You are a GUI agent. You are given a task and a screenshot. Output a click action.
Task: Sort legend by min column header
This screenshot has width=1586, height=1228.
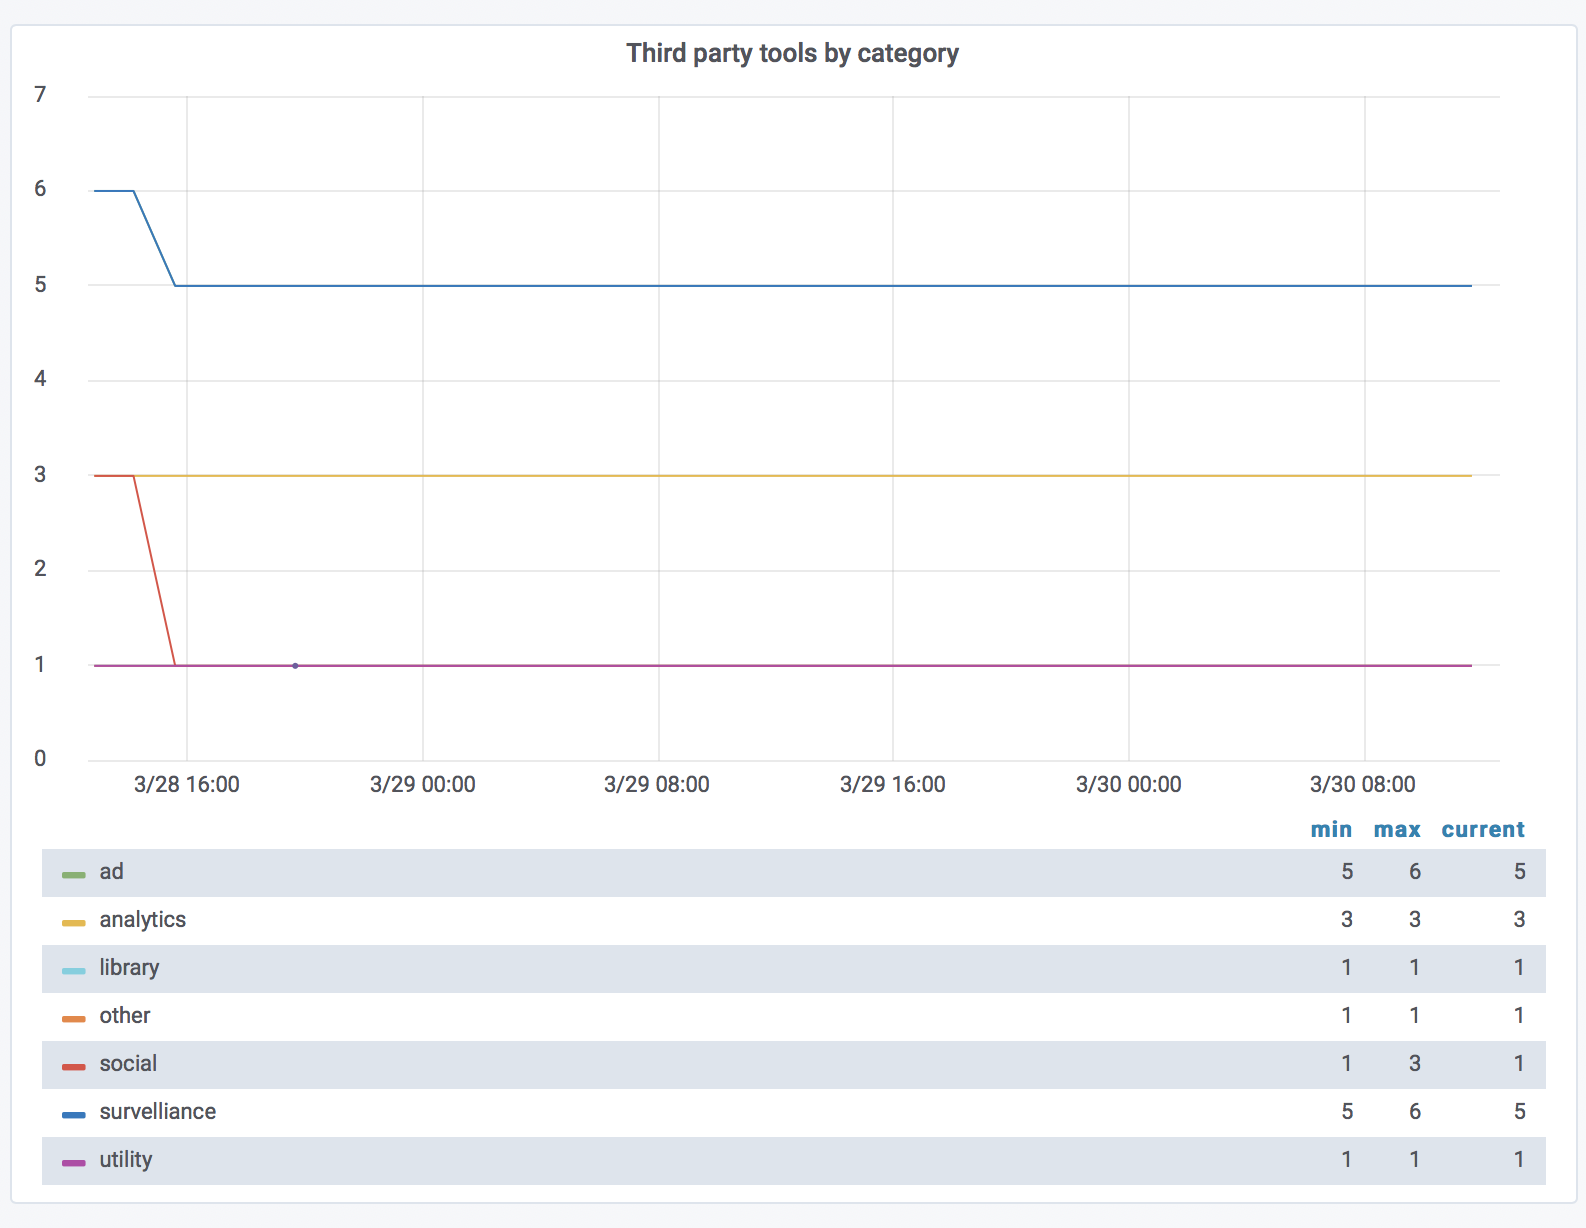1331,829
